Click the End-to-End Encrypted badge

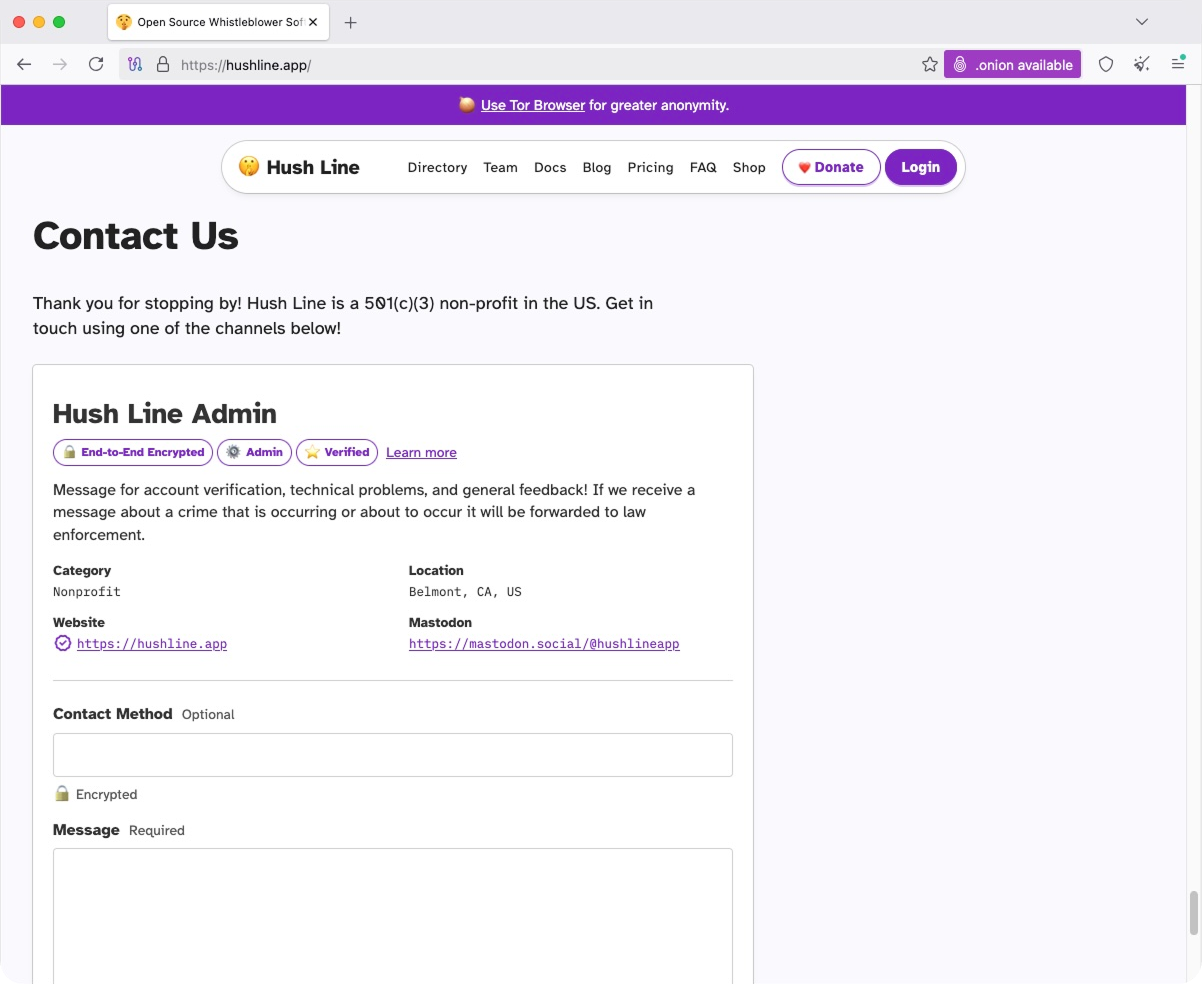[133, 452]
